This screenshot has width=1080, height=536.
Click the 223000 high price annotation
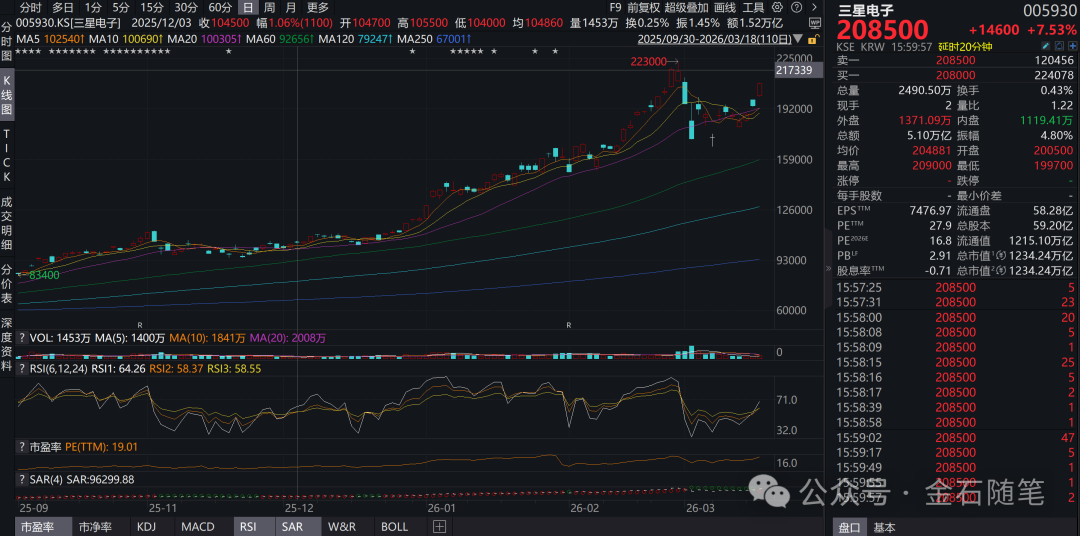649,61
